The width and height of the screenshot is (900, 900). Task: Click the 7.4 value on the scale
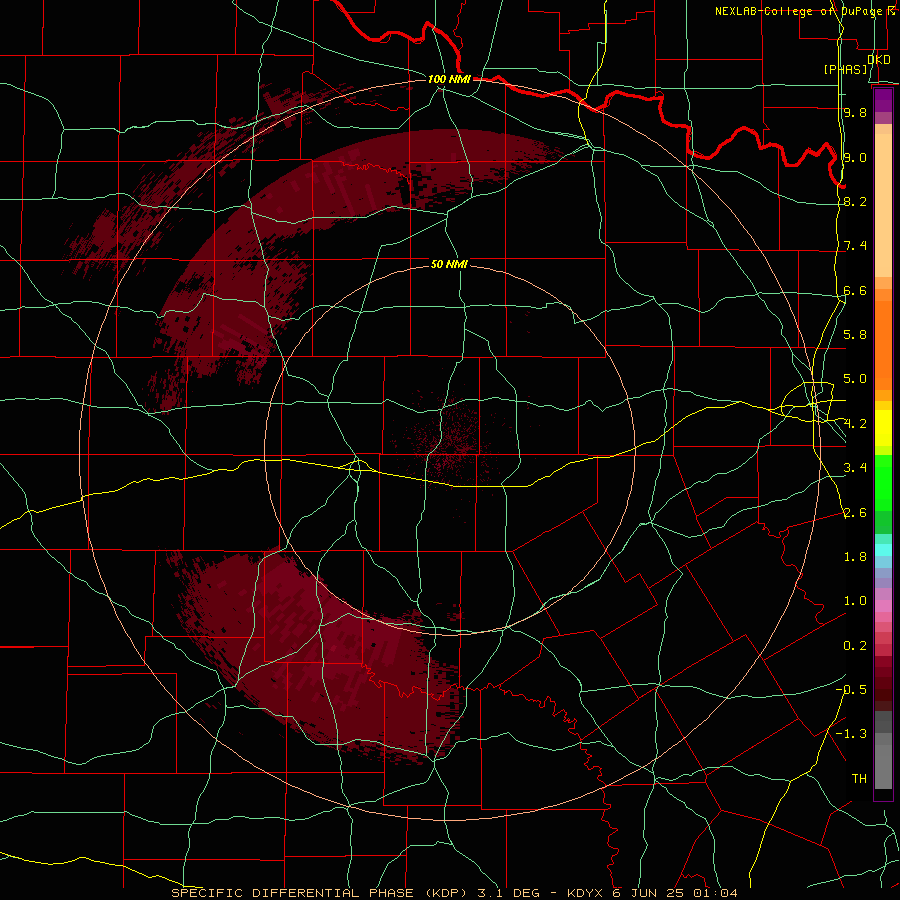[x=855, y=246]
